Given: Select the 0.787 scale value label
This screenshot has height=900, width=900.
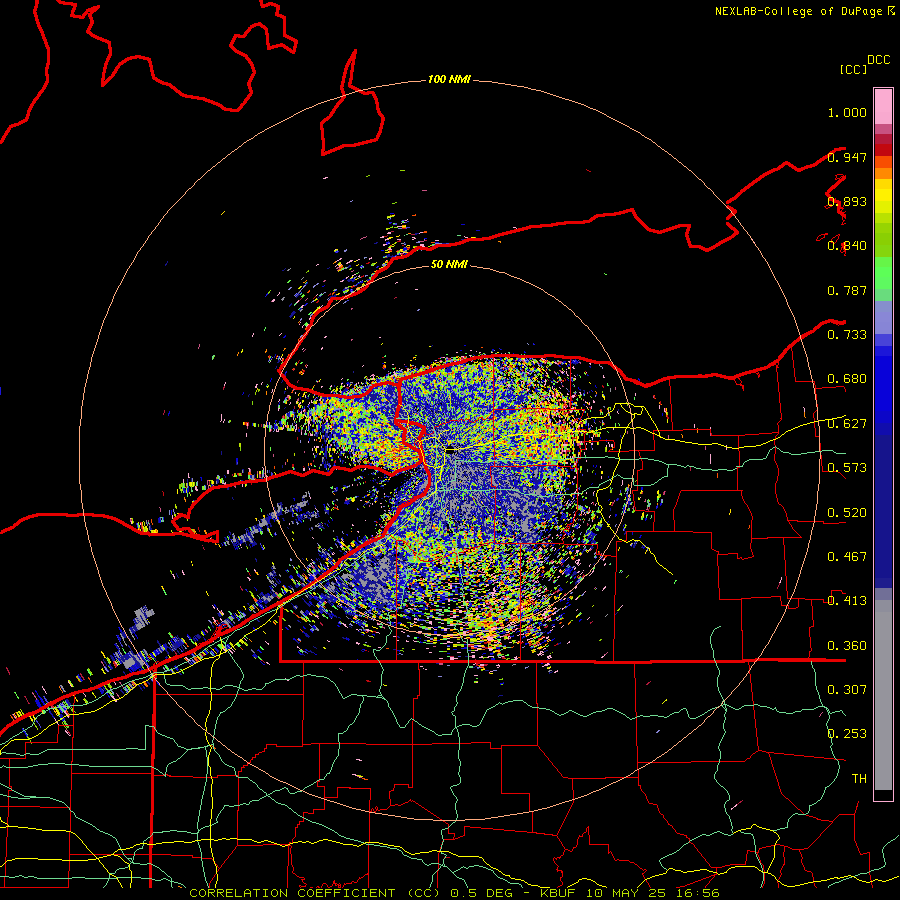Looking at the screenshot, I should coord(847,290).
